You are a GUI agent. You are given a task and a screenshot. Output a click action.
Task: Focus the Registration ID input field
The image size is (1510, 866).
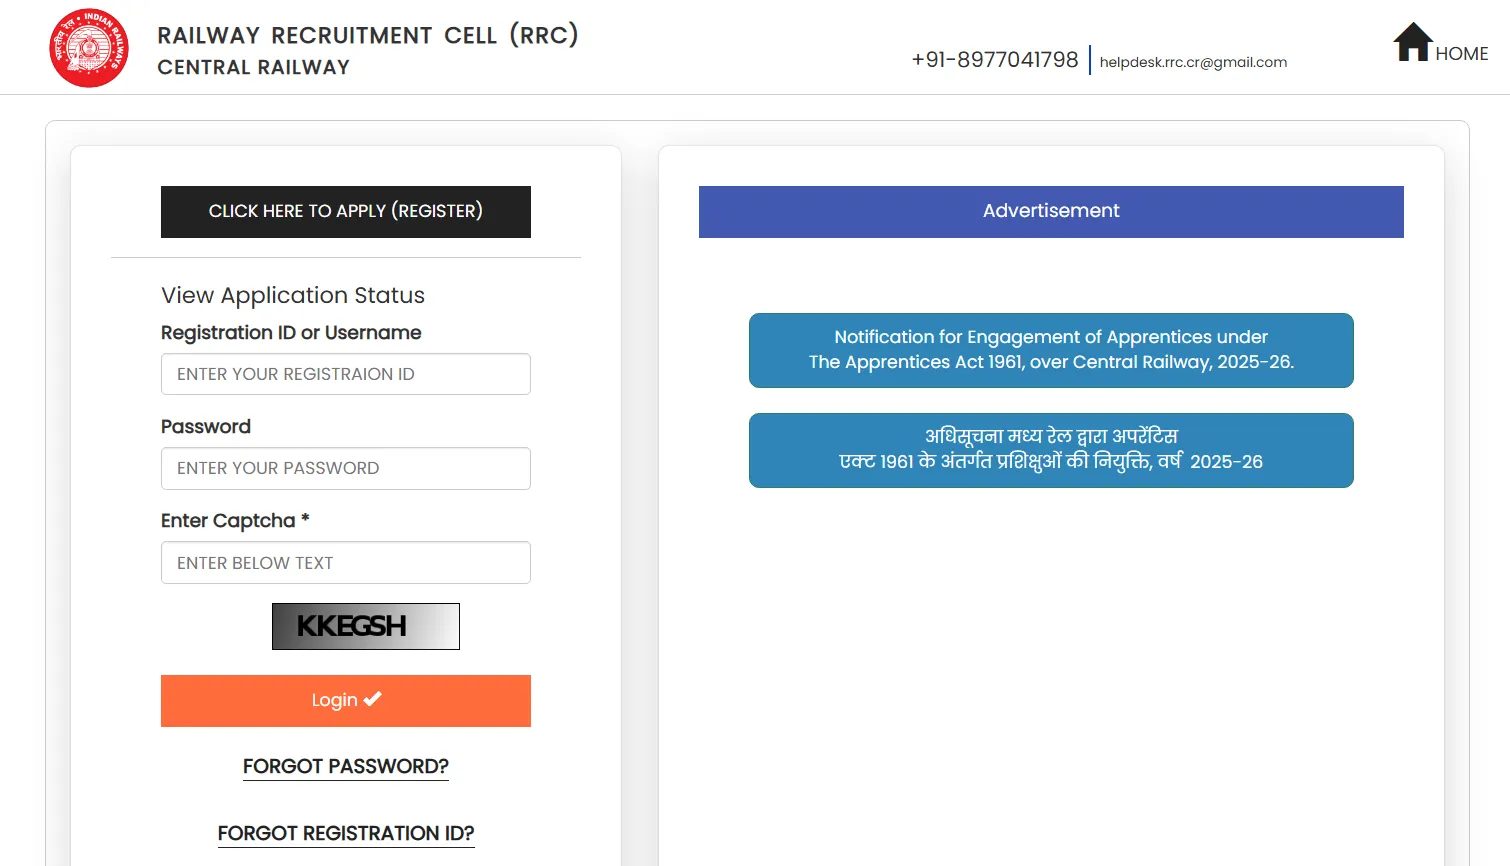346,374
